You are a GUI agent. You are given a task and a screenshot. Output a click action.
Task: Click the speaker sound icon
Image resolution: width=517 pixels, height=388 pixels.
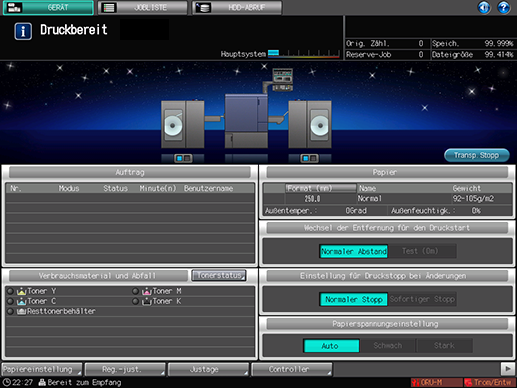tap(484, 7)
